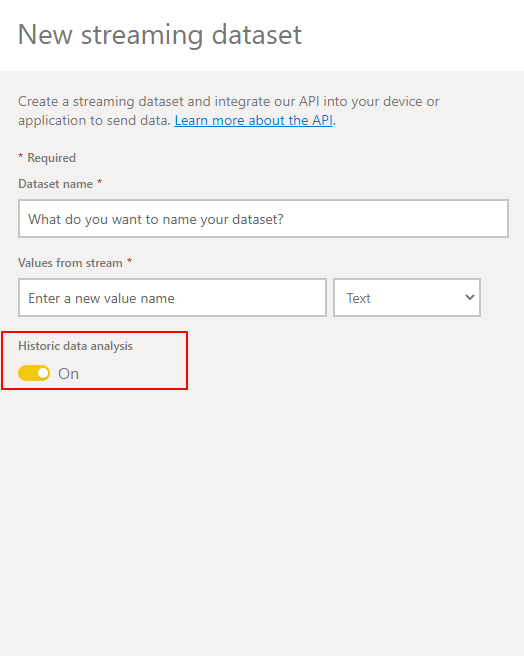
Task: Click the Required note with the asterisk
Action: (x=47, y=158)
